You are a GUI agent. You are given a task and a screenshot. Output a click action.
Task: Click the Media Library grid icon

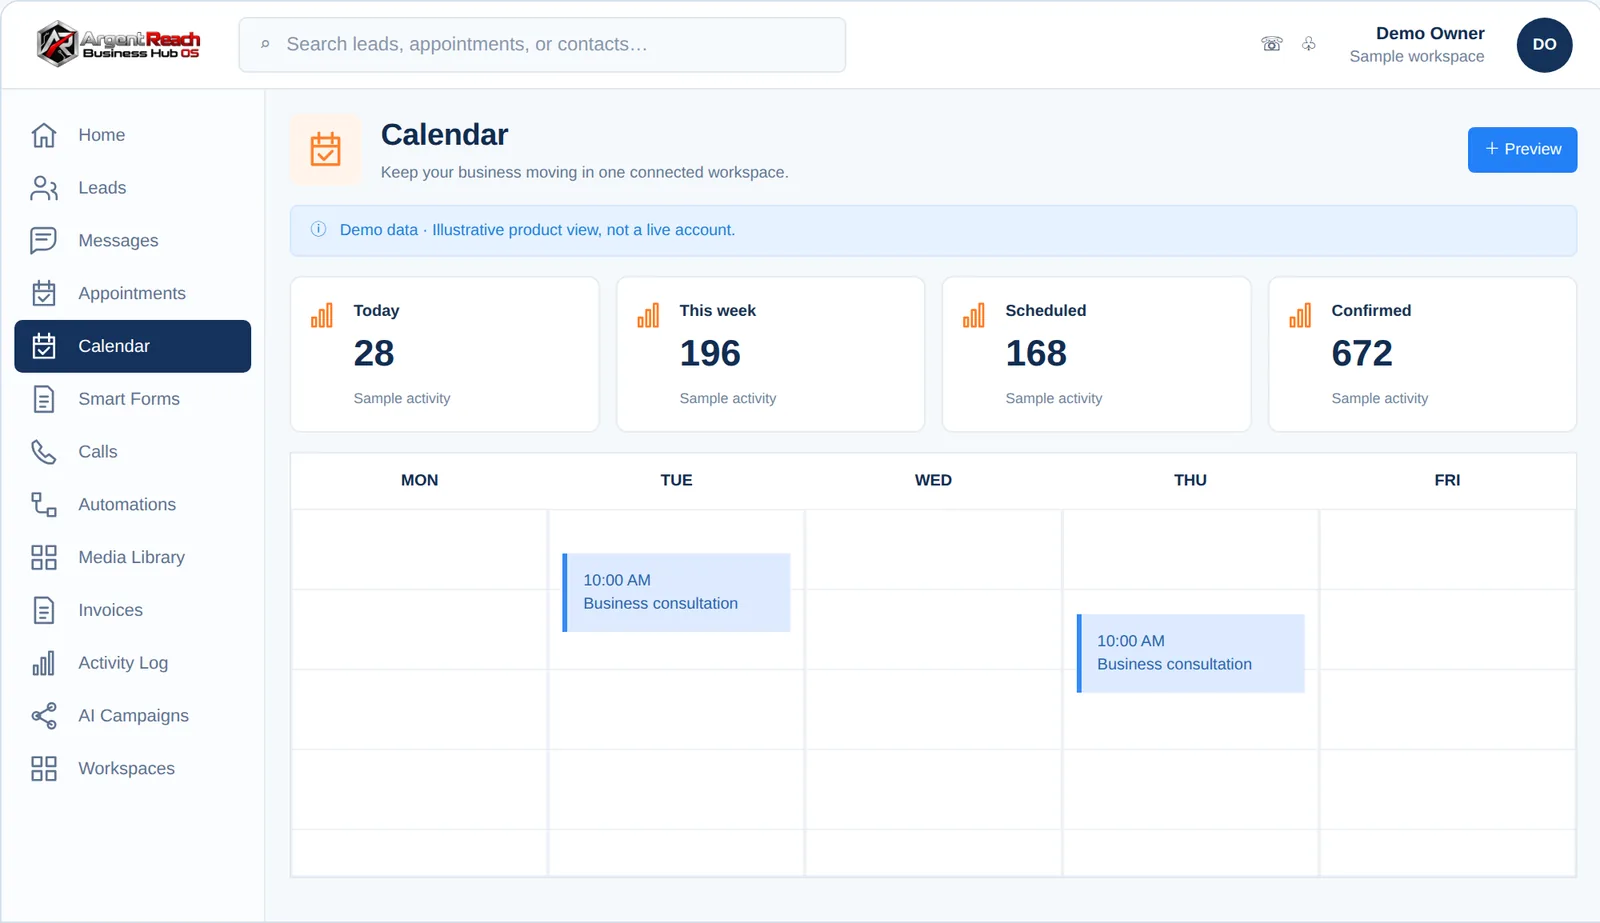44,557
